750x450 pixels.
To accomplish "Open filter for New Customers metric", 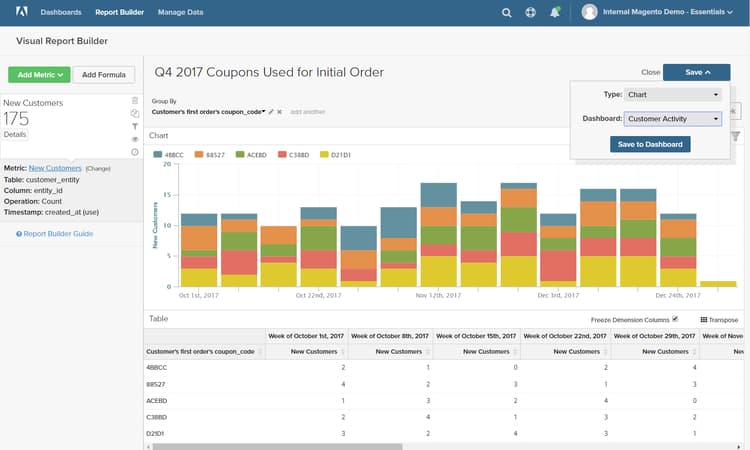I will pyautogui.click(x=135, y=127).
